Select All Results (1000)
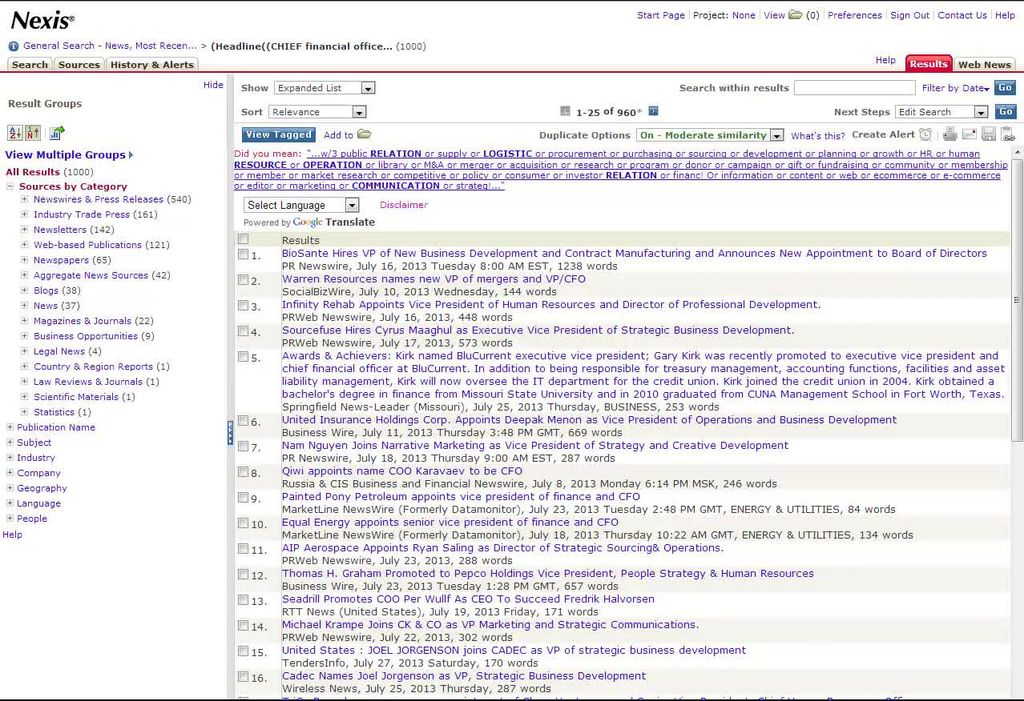The image size is (1024, 701). point(50,172)
